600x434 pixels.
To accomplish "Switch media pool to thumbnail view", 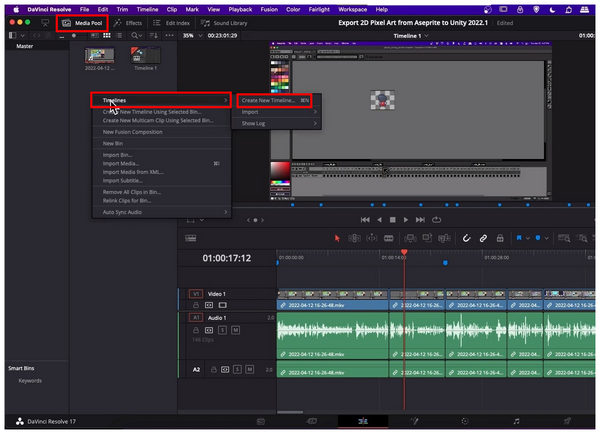I will [107, 36].
